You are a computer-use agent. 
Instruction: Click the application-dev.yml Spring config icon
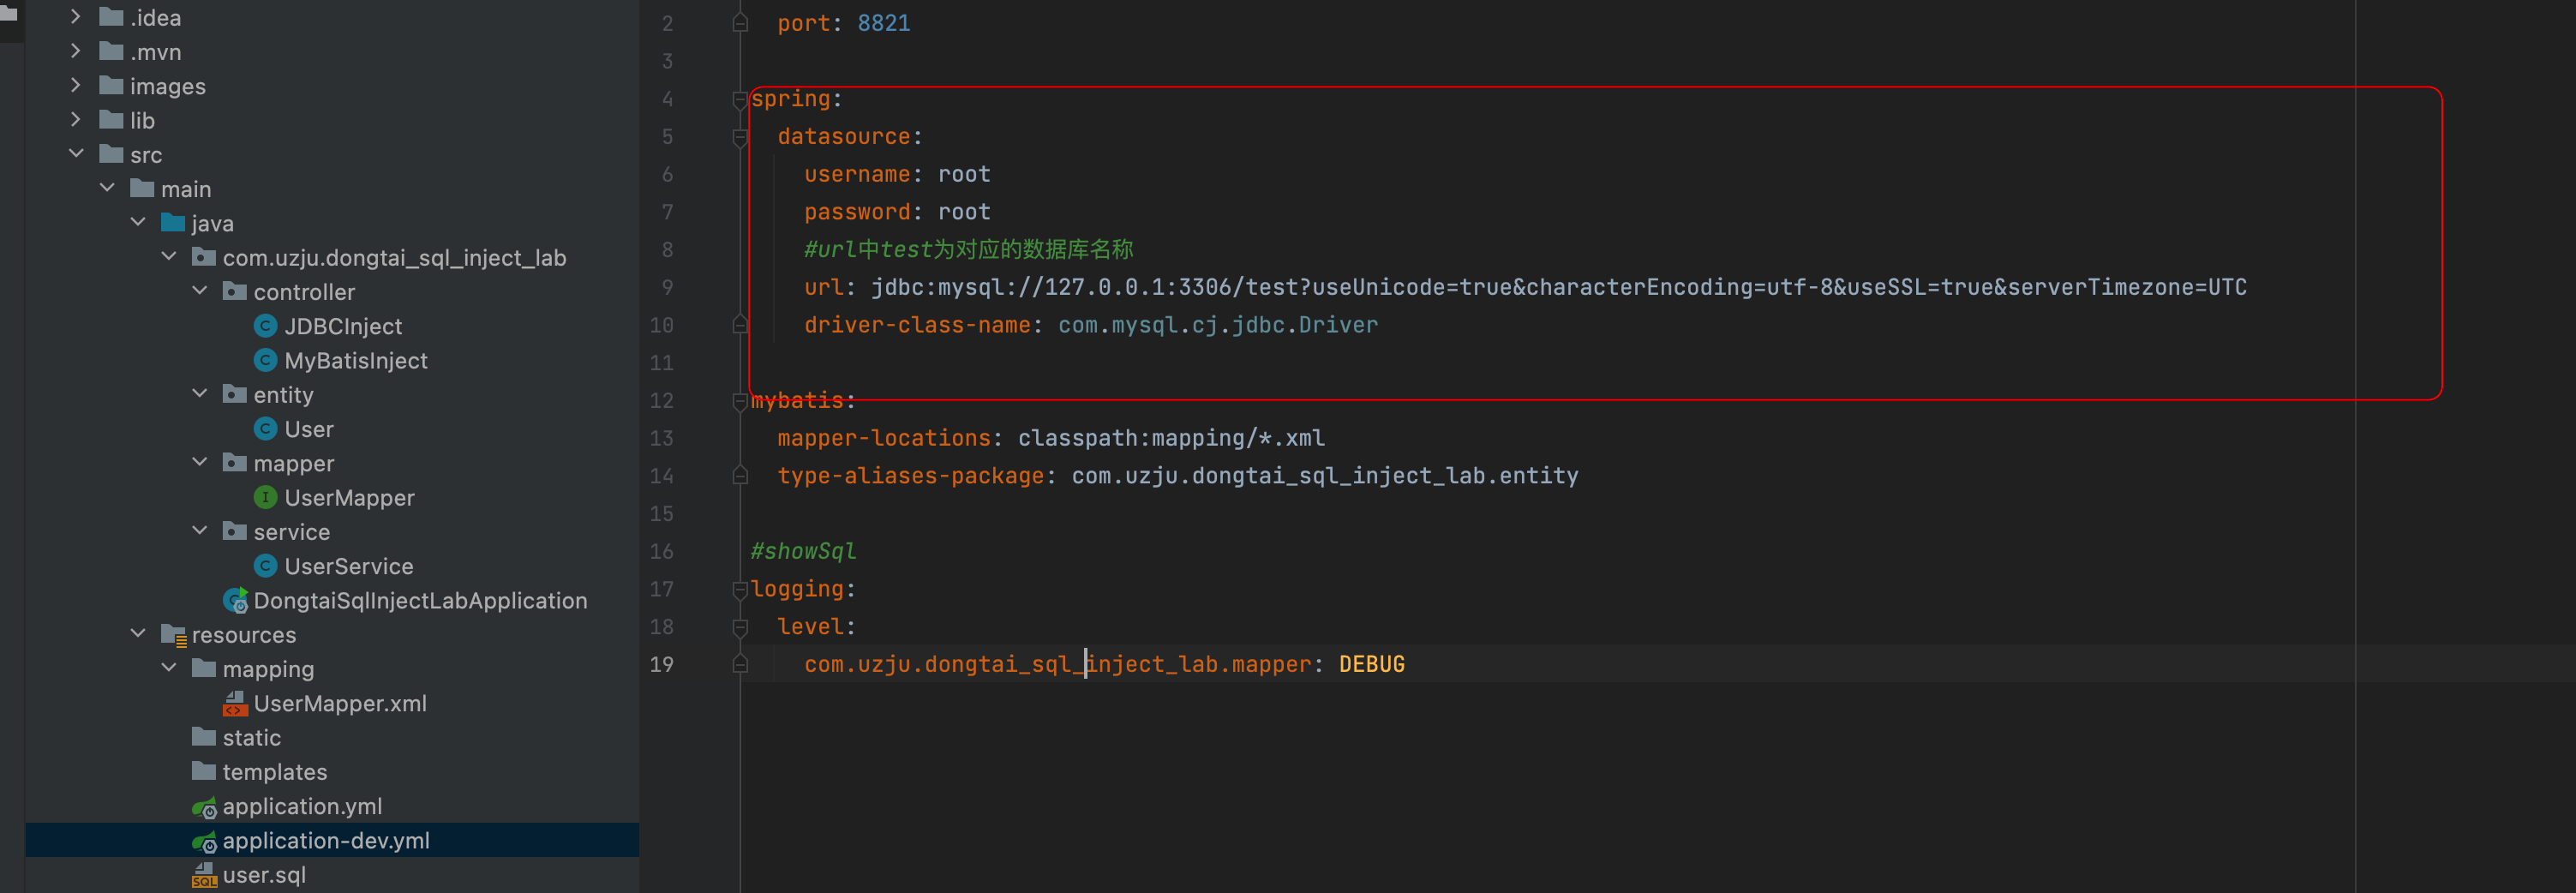[204, 841]
